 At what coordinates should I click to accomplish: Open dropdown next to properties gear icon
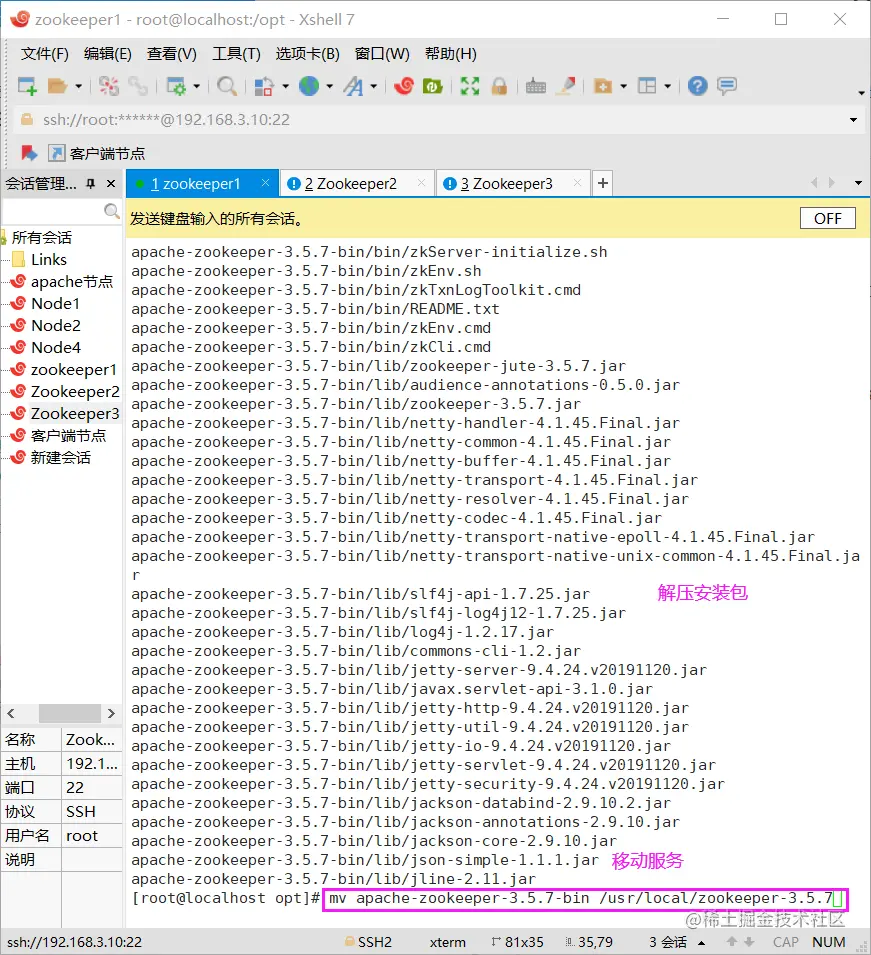196,86
